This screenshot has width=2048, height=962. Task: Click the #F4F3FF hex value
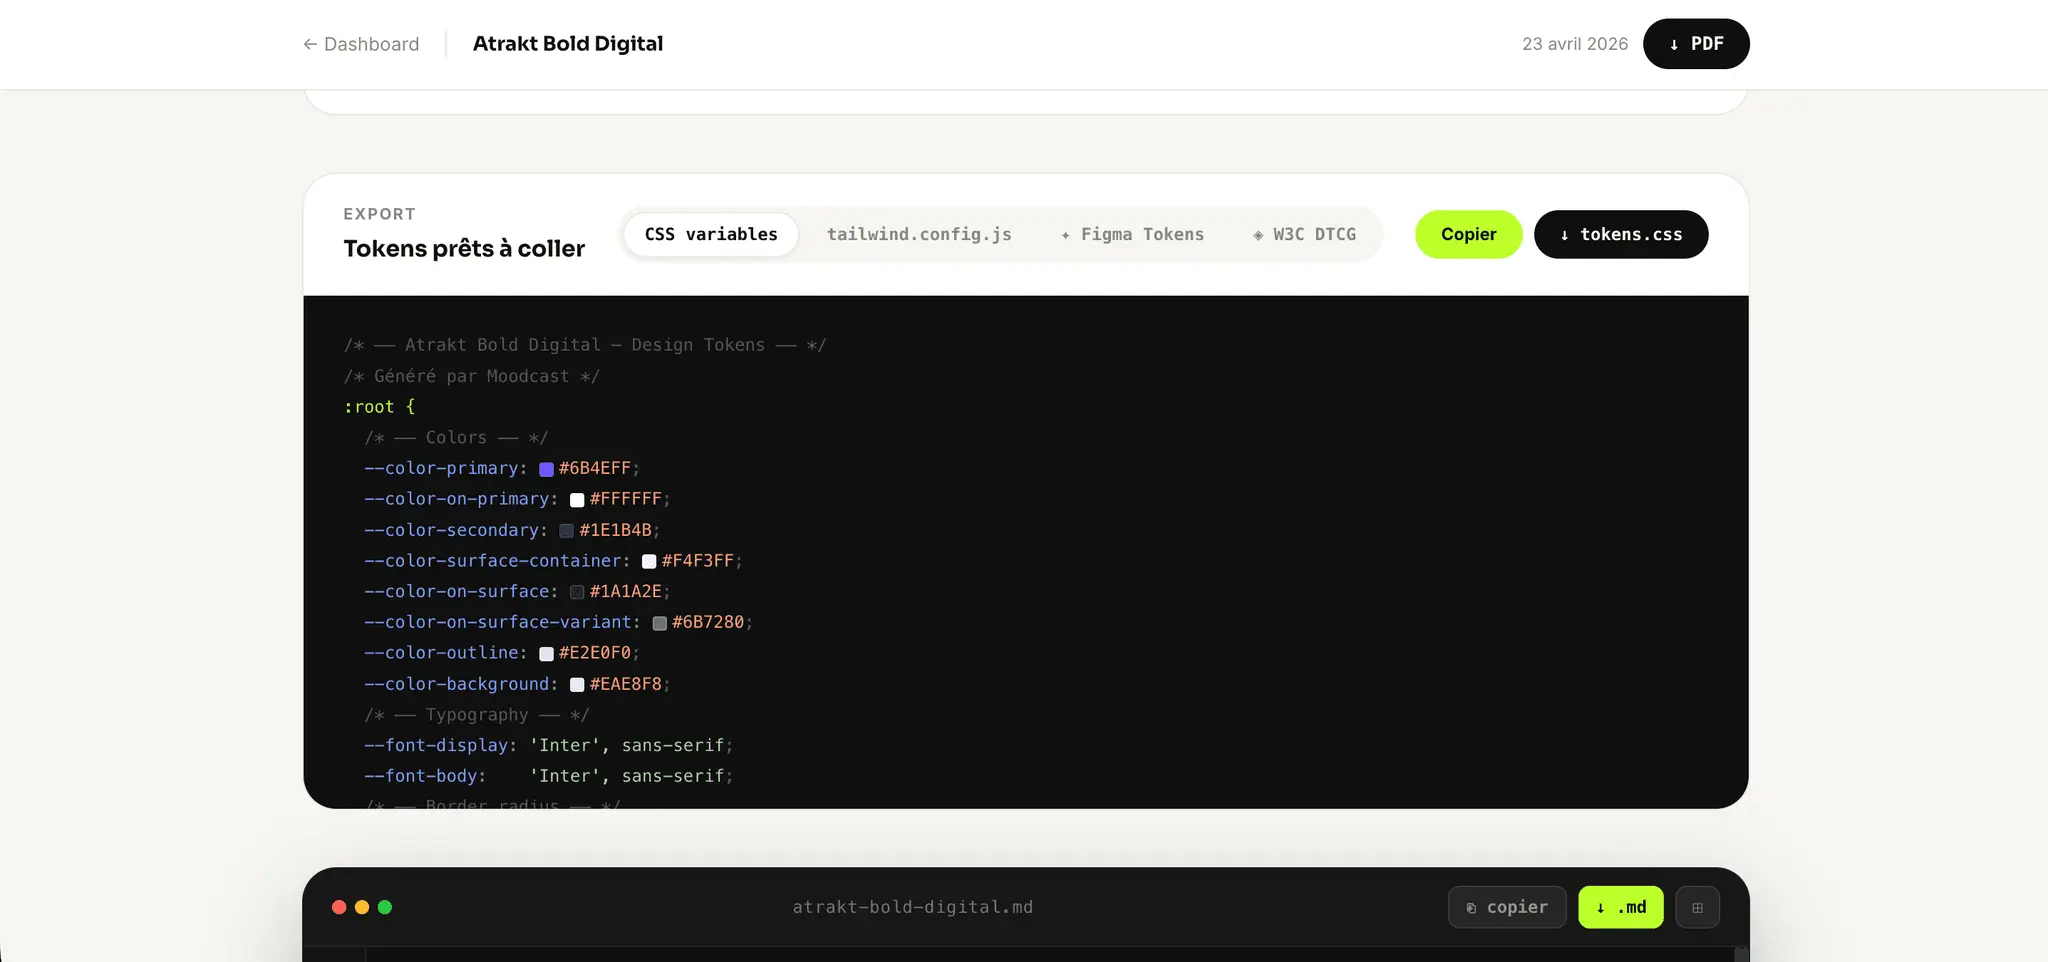click(698, 561)
